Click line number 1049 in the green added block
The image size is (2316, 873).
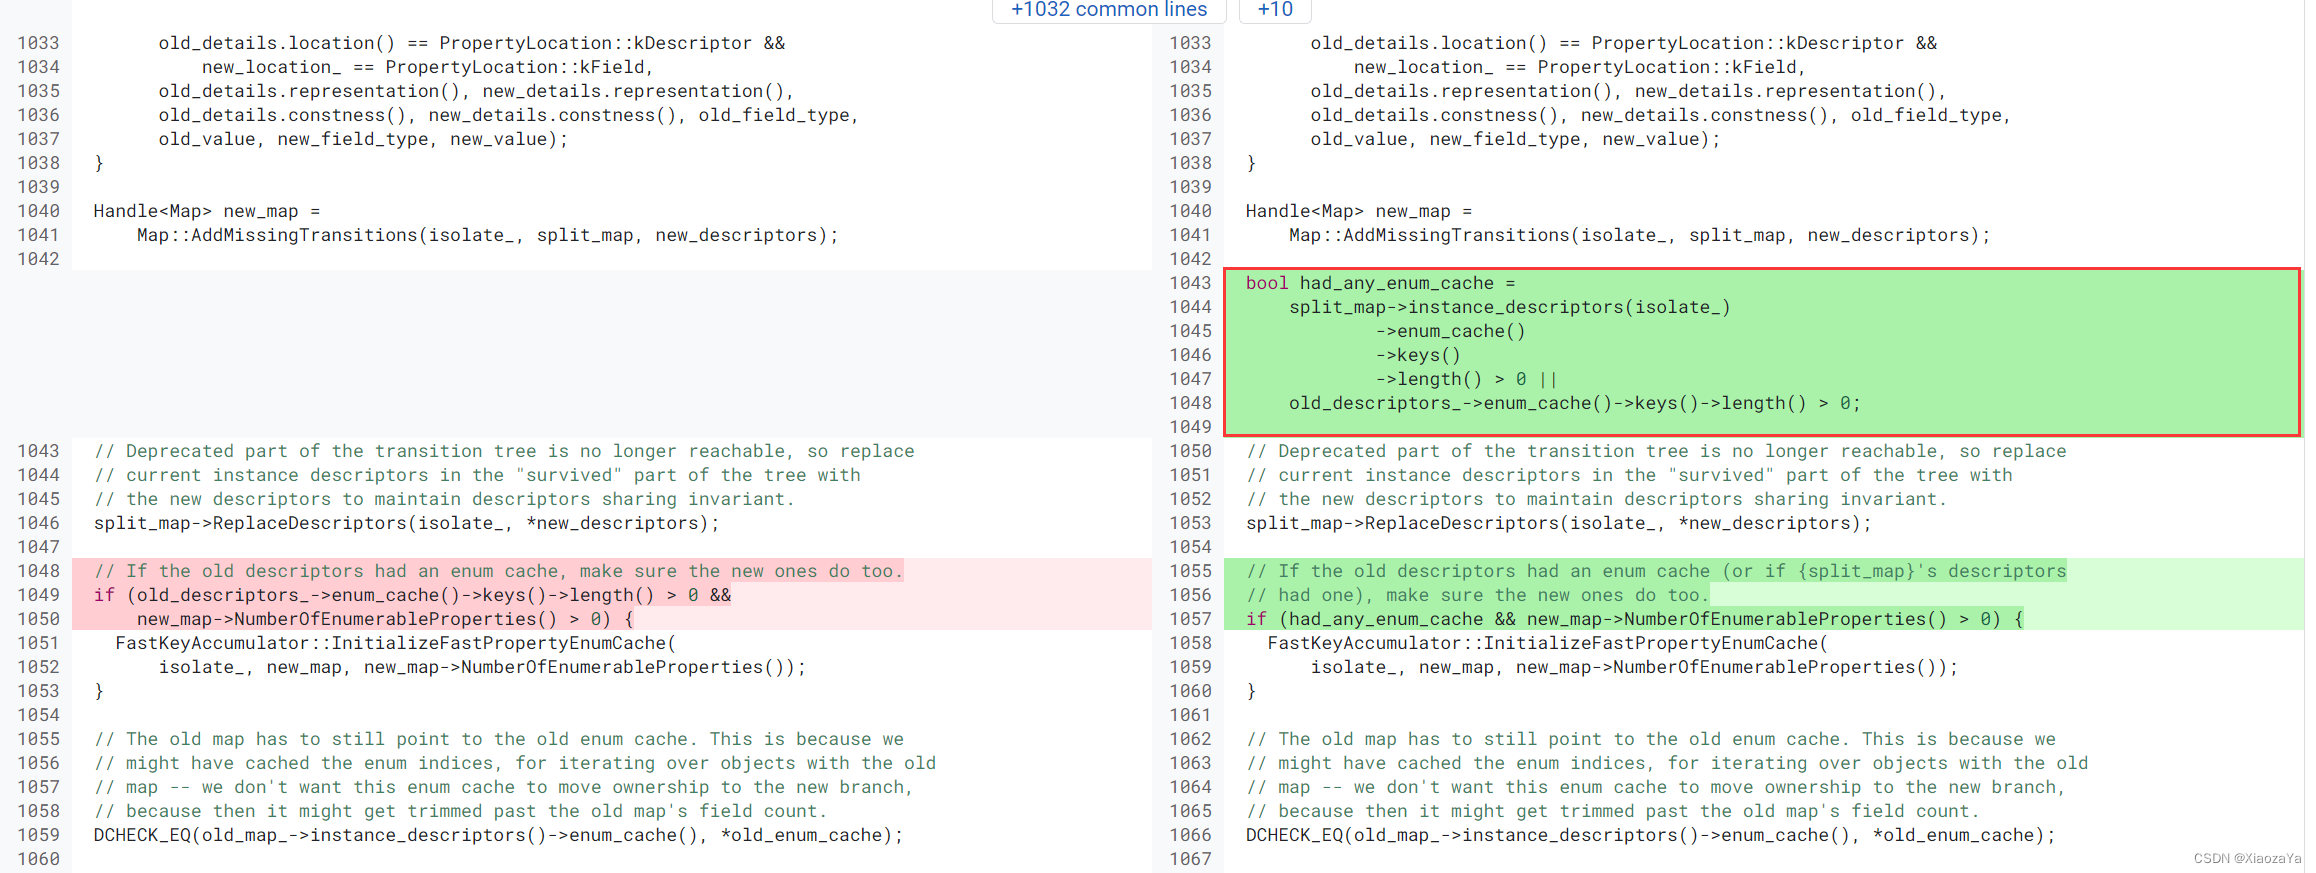tap(1190, 427)
